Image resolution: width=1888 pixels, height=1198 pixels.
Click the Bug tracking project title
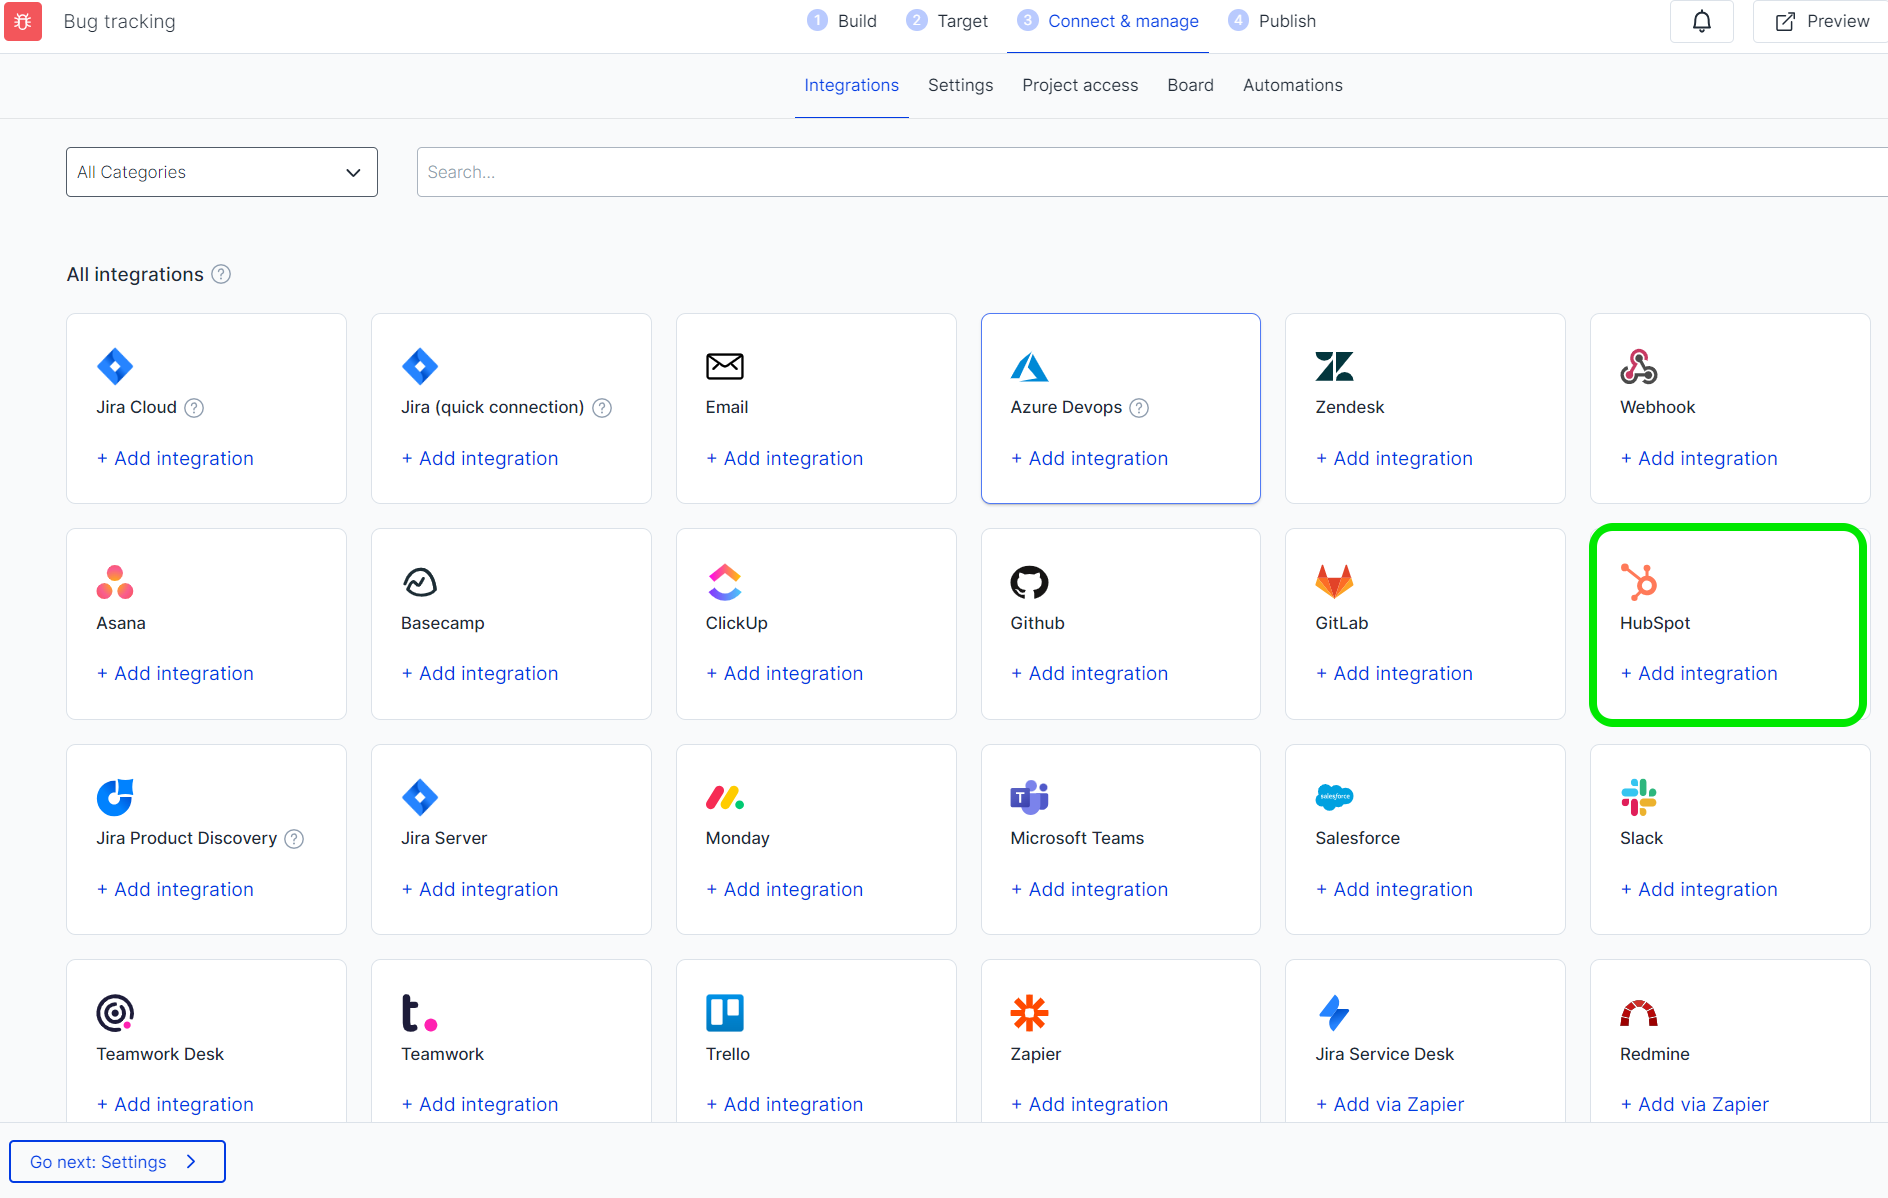pyautogui.click(x=119, y=21)
